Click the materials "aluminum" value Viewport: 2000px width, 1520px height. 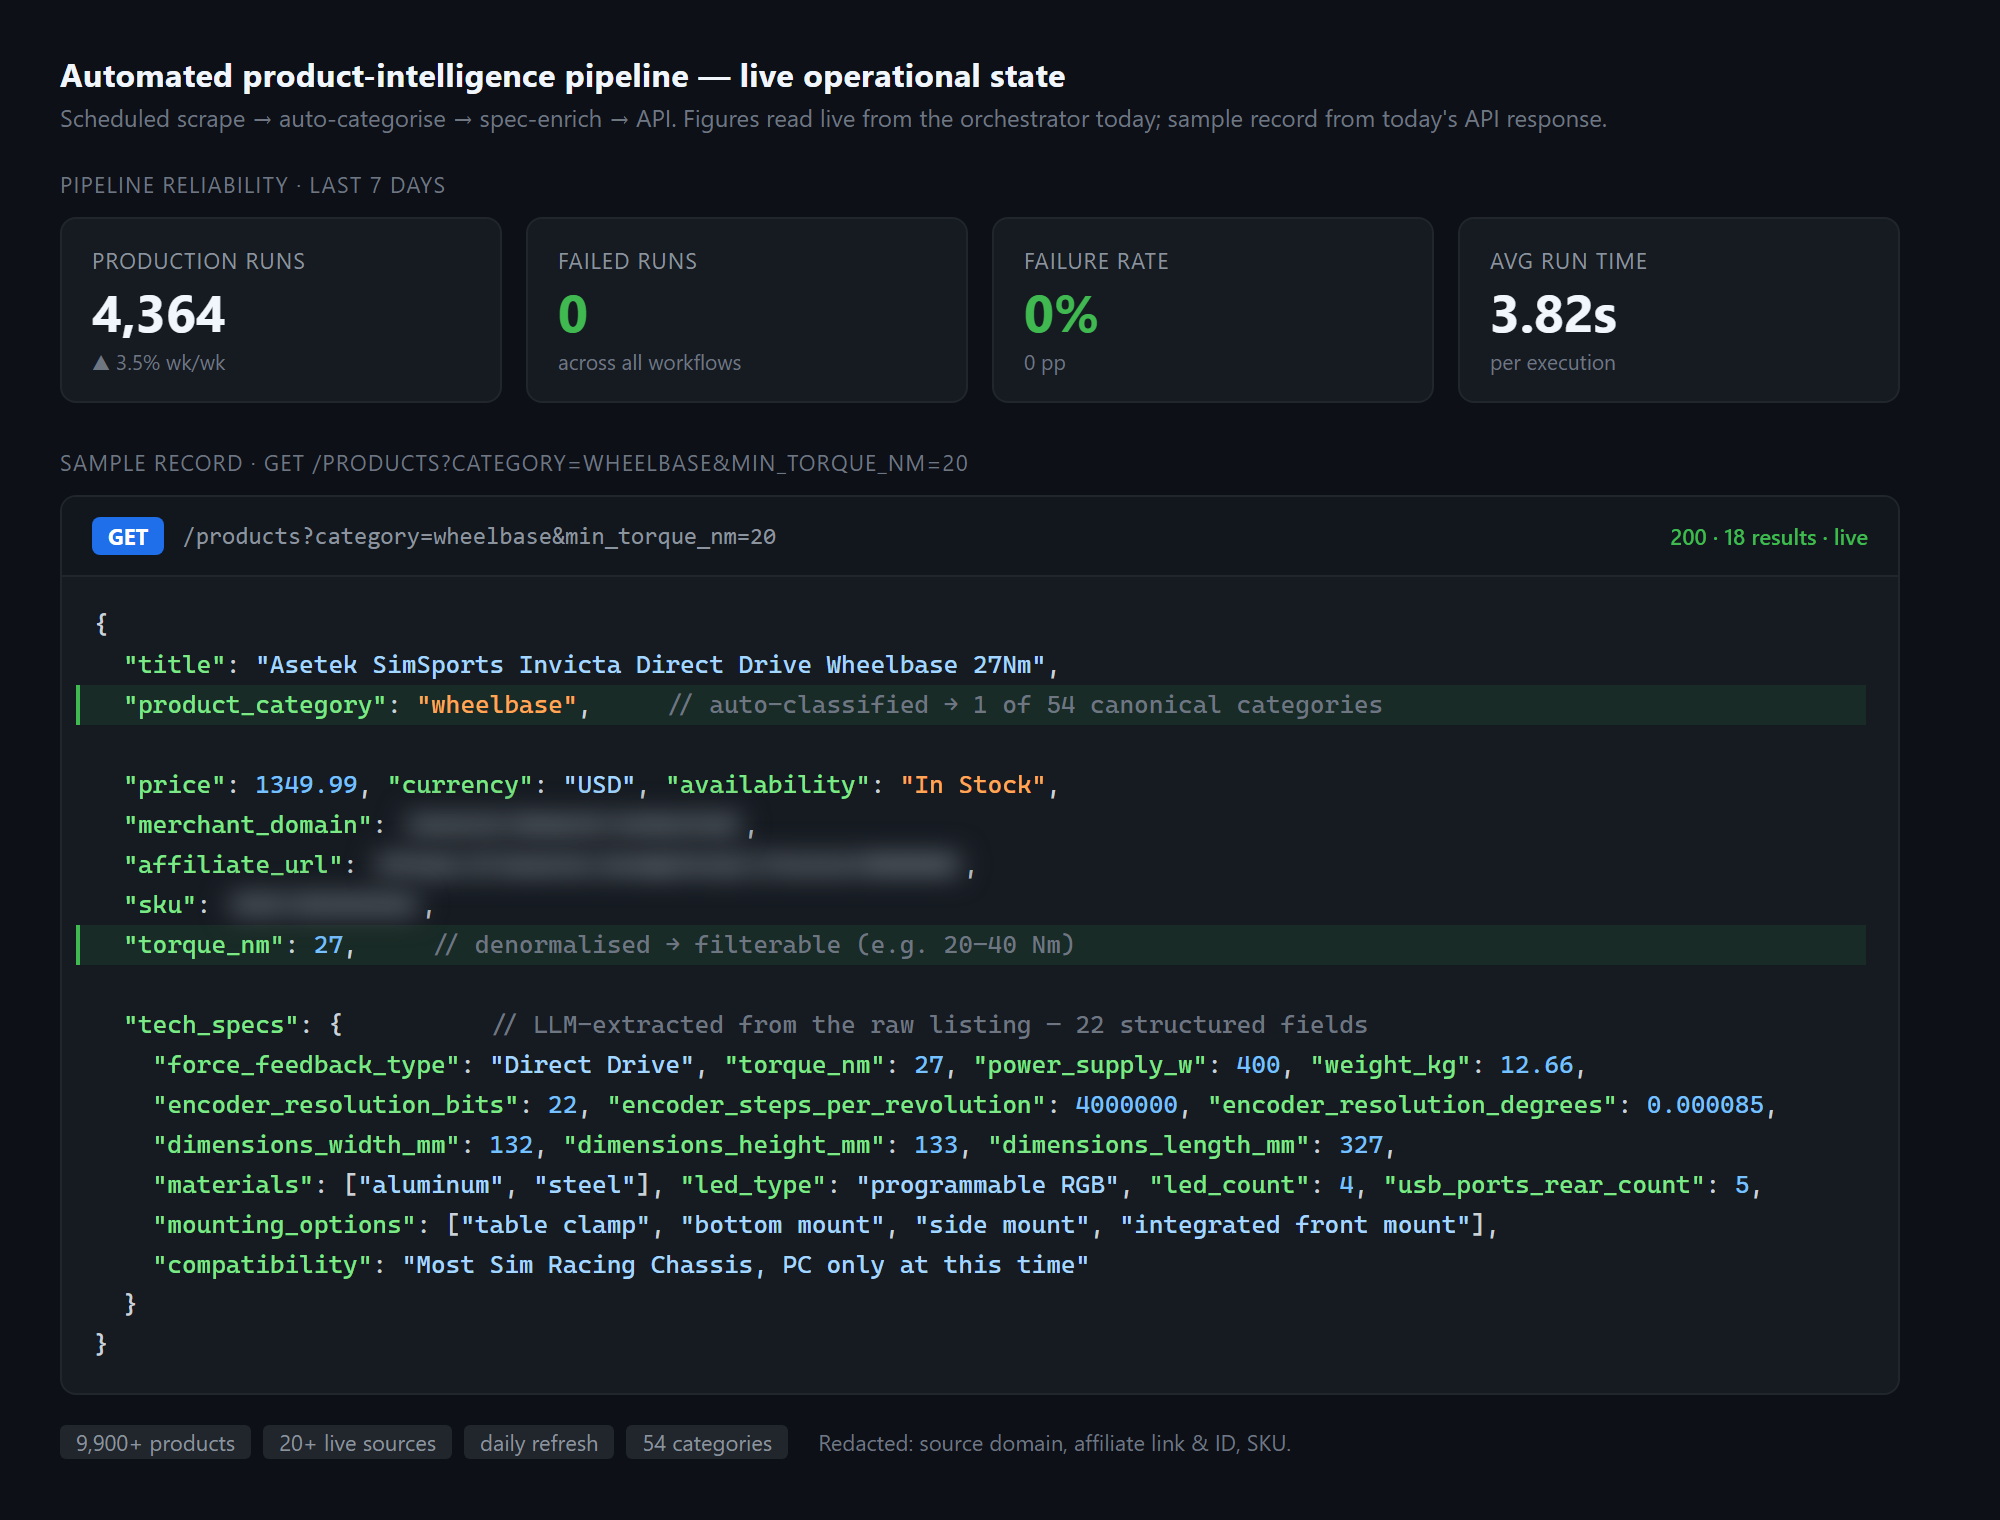431,1185
